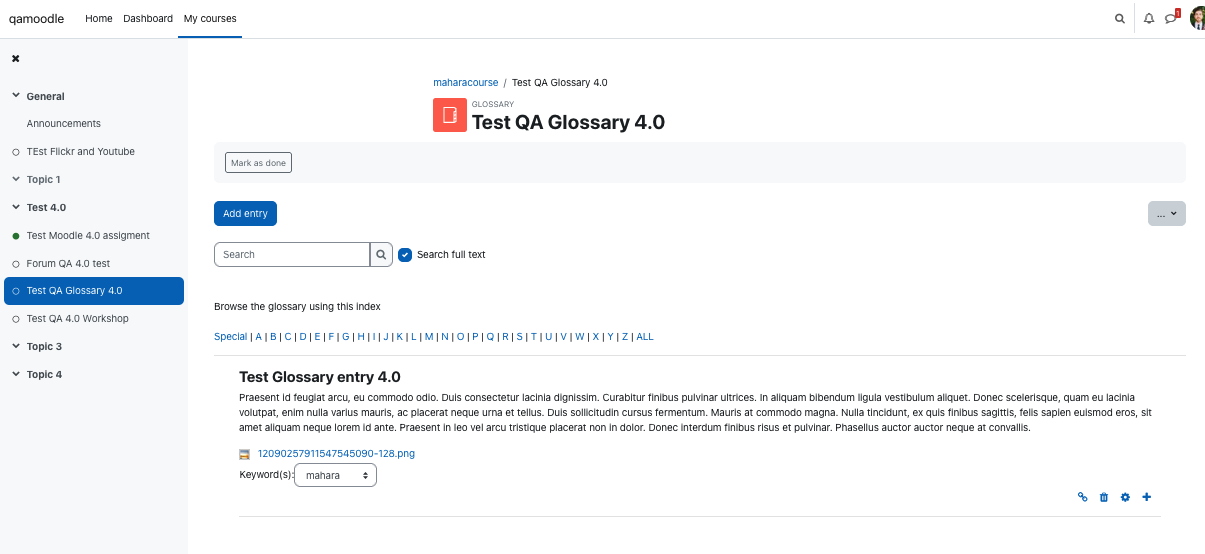Click the permalink chain icon for entry
The height and width of the screenshot is (554, 1205).
click(x=1082, y=497)
